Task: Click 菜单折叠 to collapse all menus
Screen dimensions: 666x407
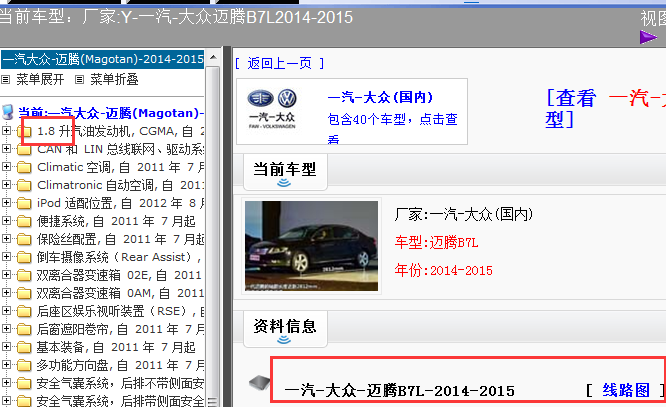Action: coord(114,79)
